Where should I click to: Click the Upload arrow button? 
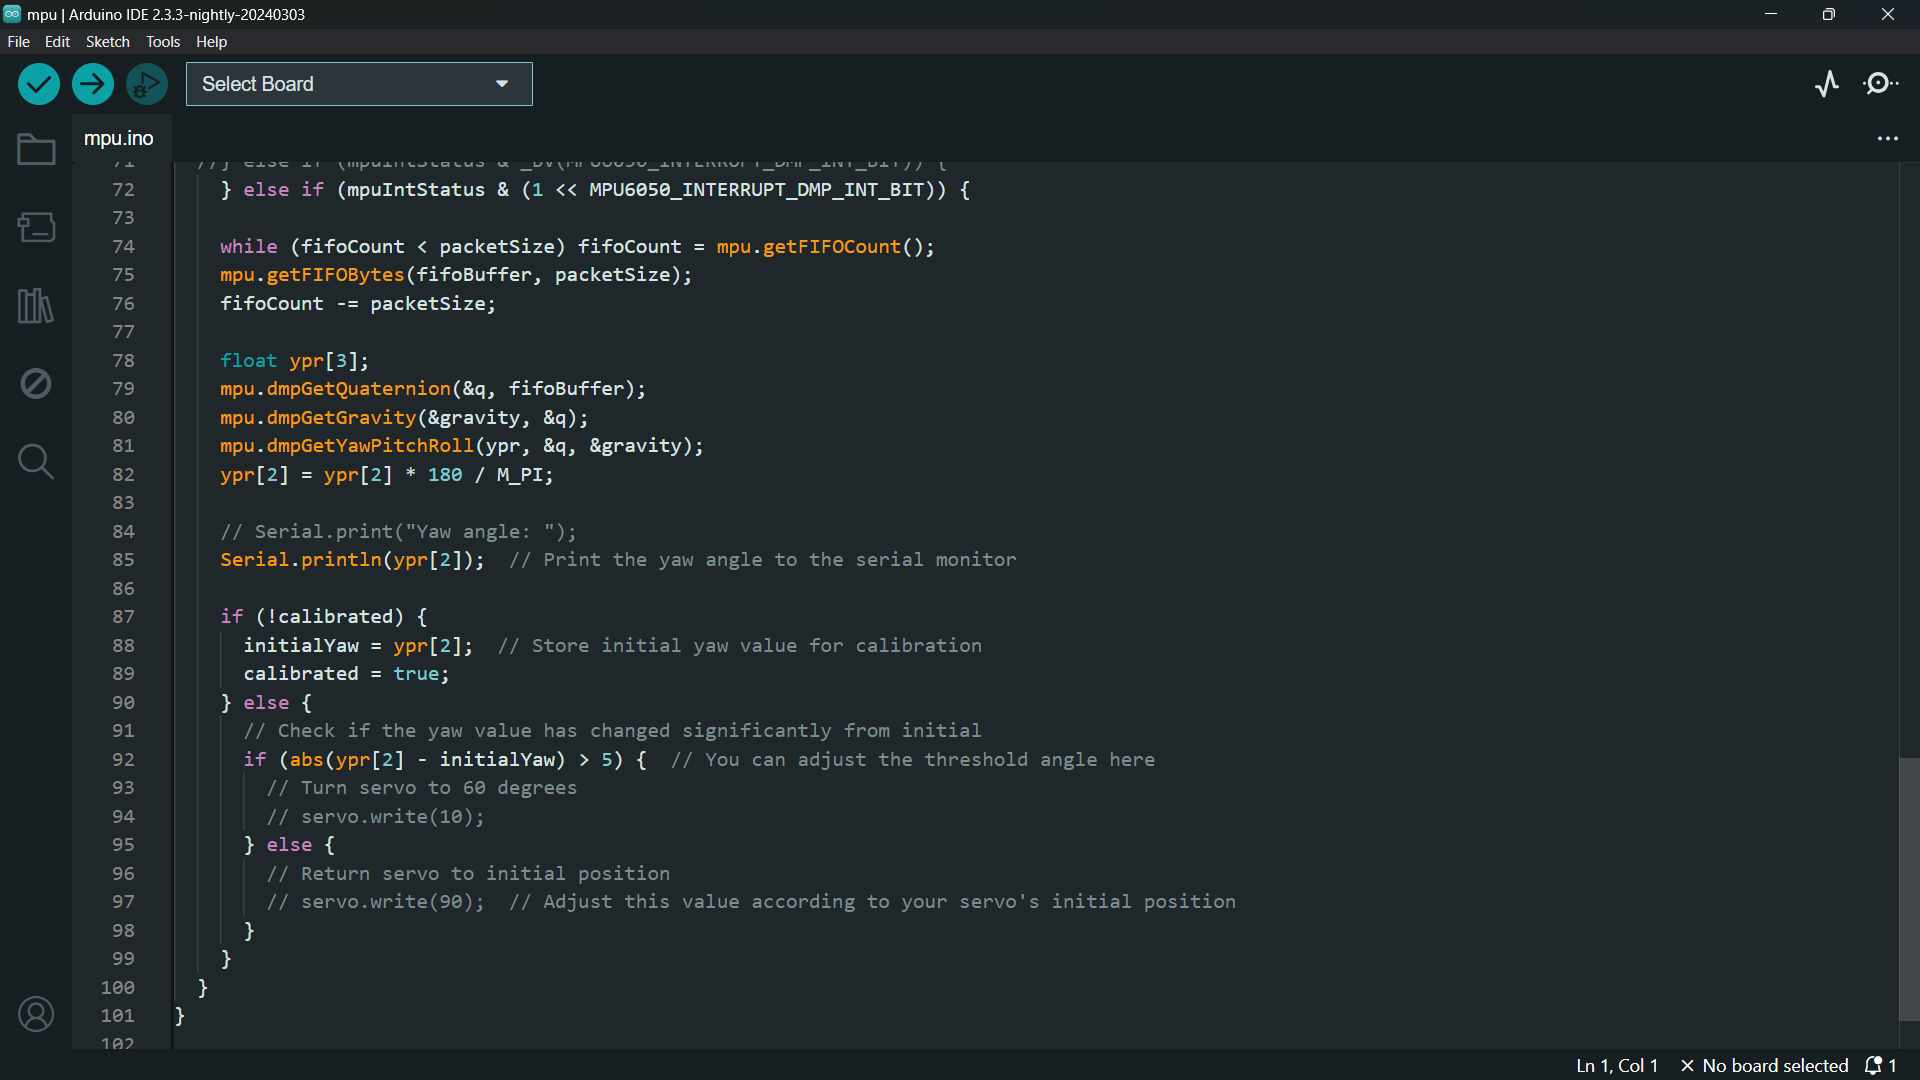click(93, 85)
